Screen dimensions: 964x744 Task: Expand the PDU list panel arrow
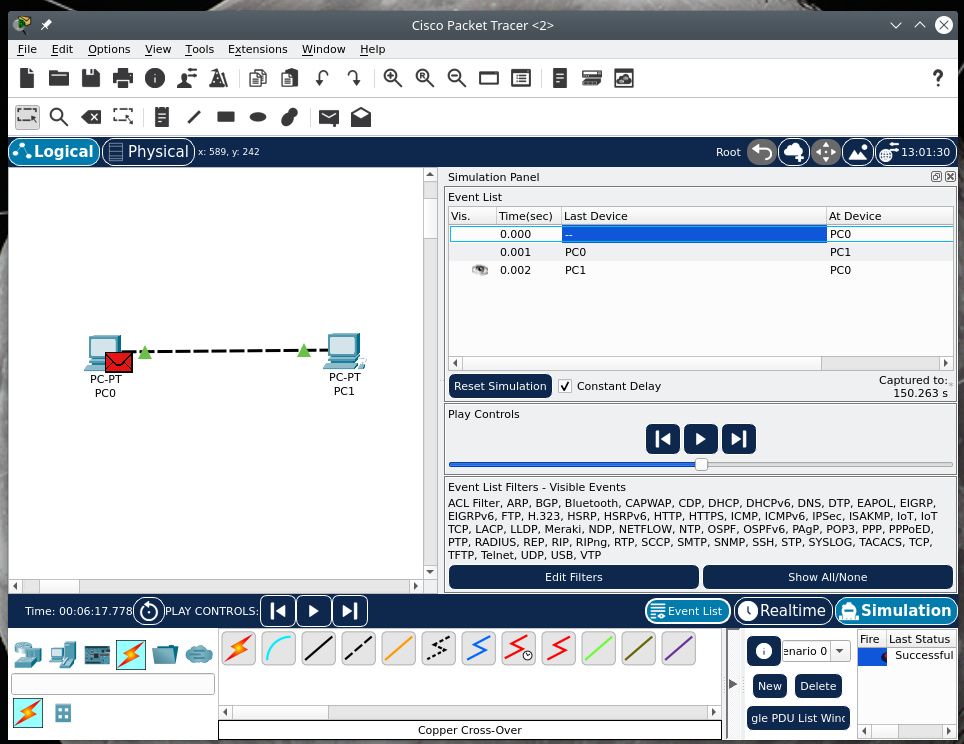pyautogui.click(x=734, y=684)
